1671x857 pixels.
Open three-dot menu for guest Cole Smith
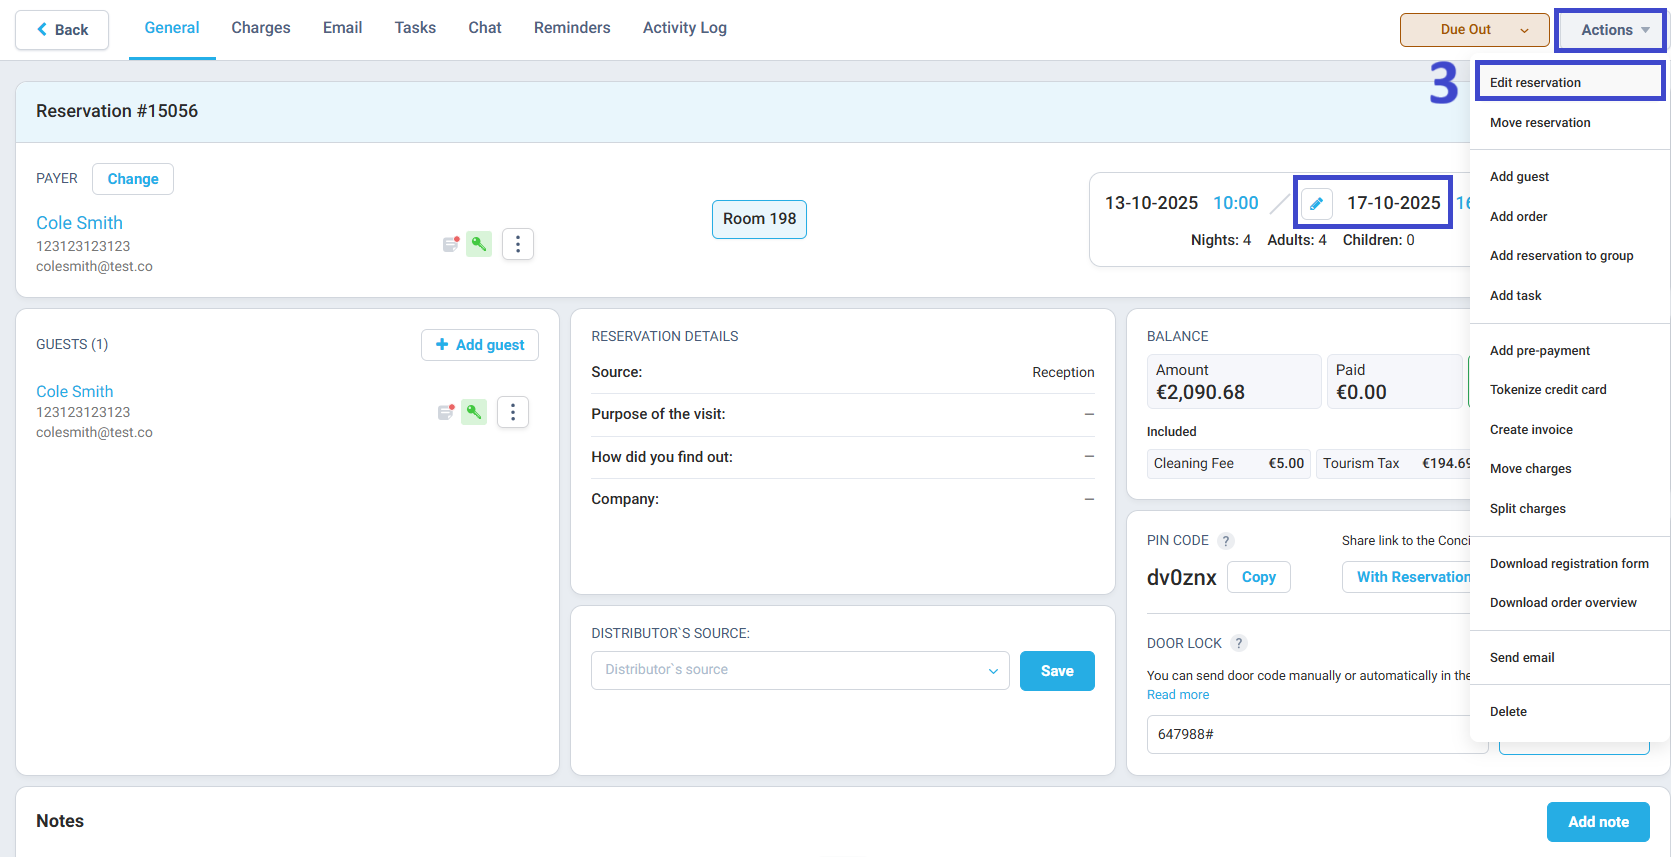click(x=513, y=412)
